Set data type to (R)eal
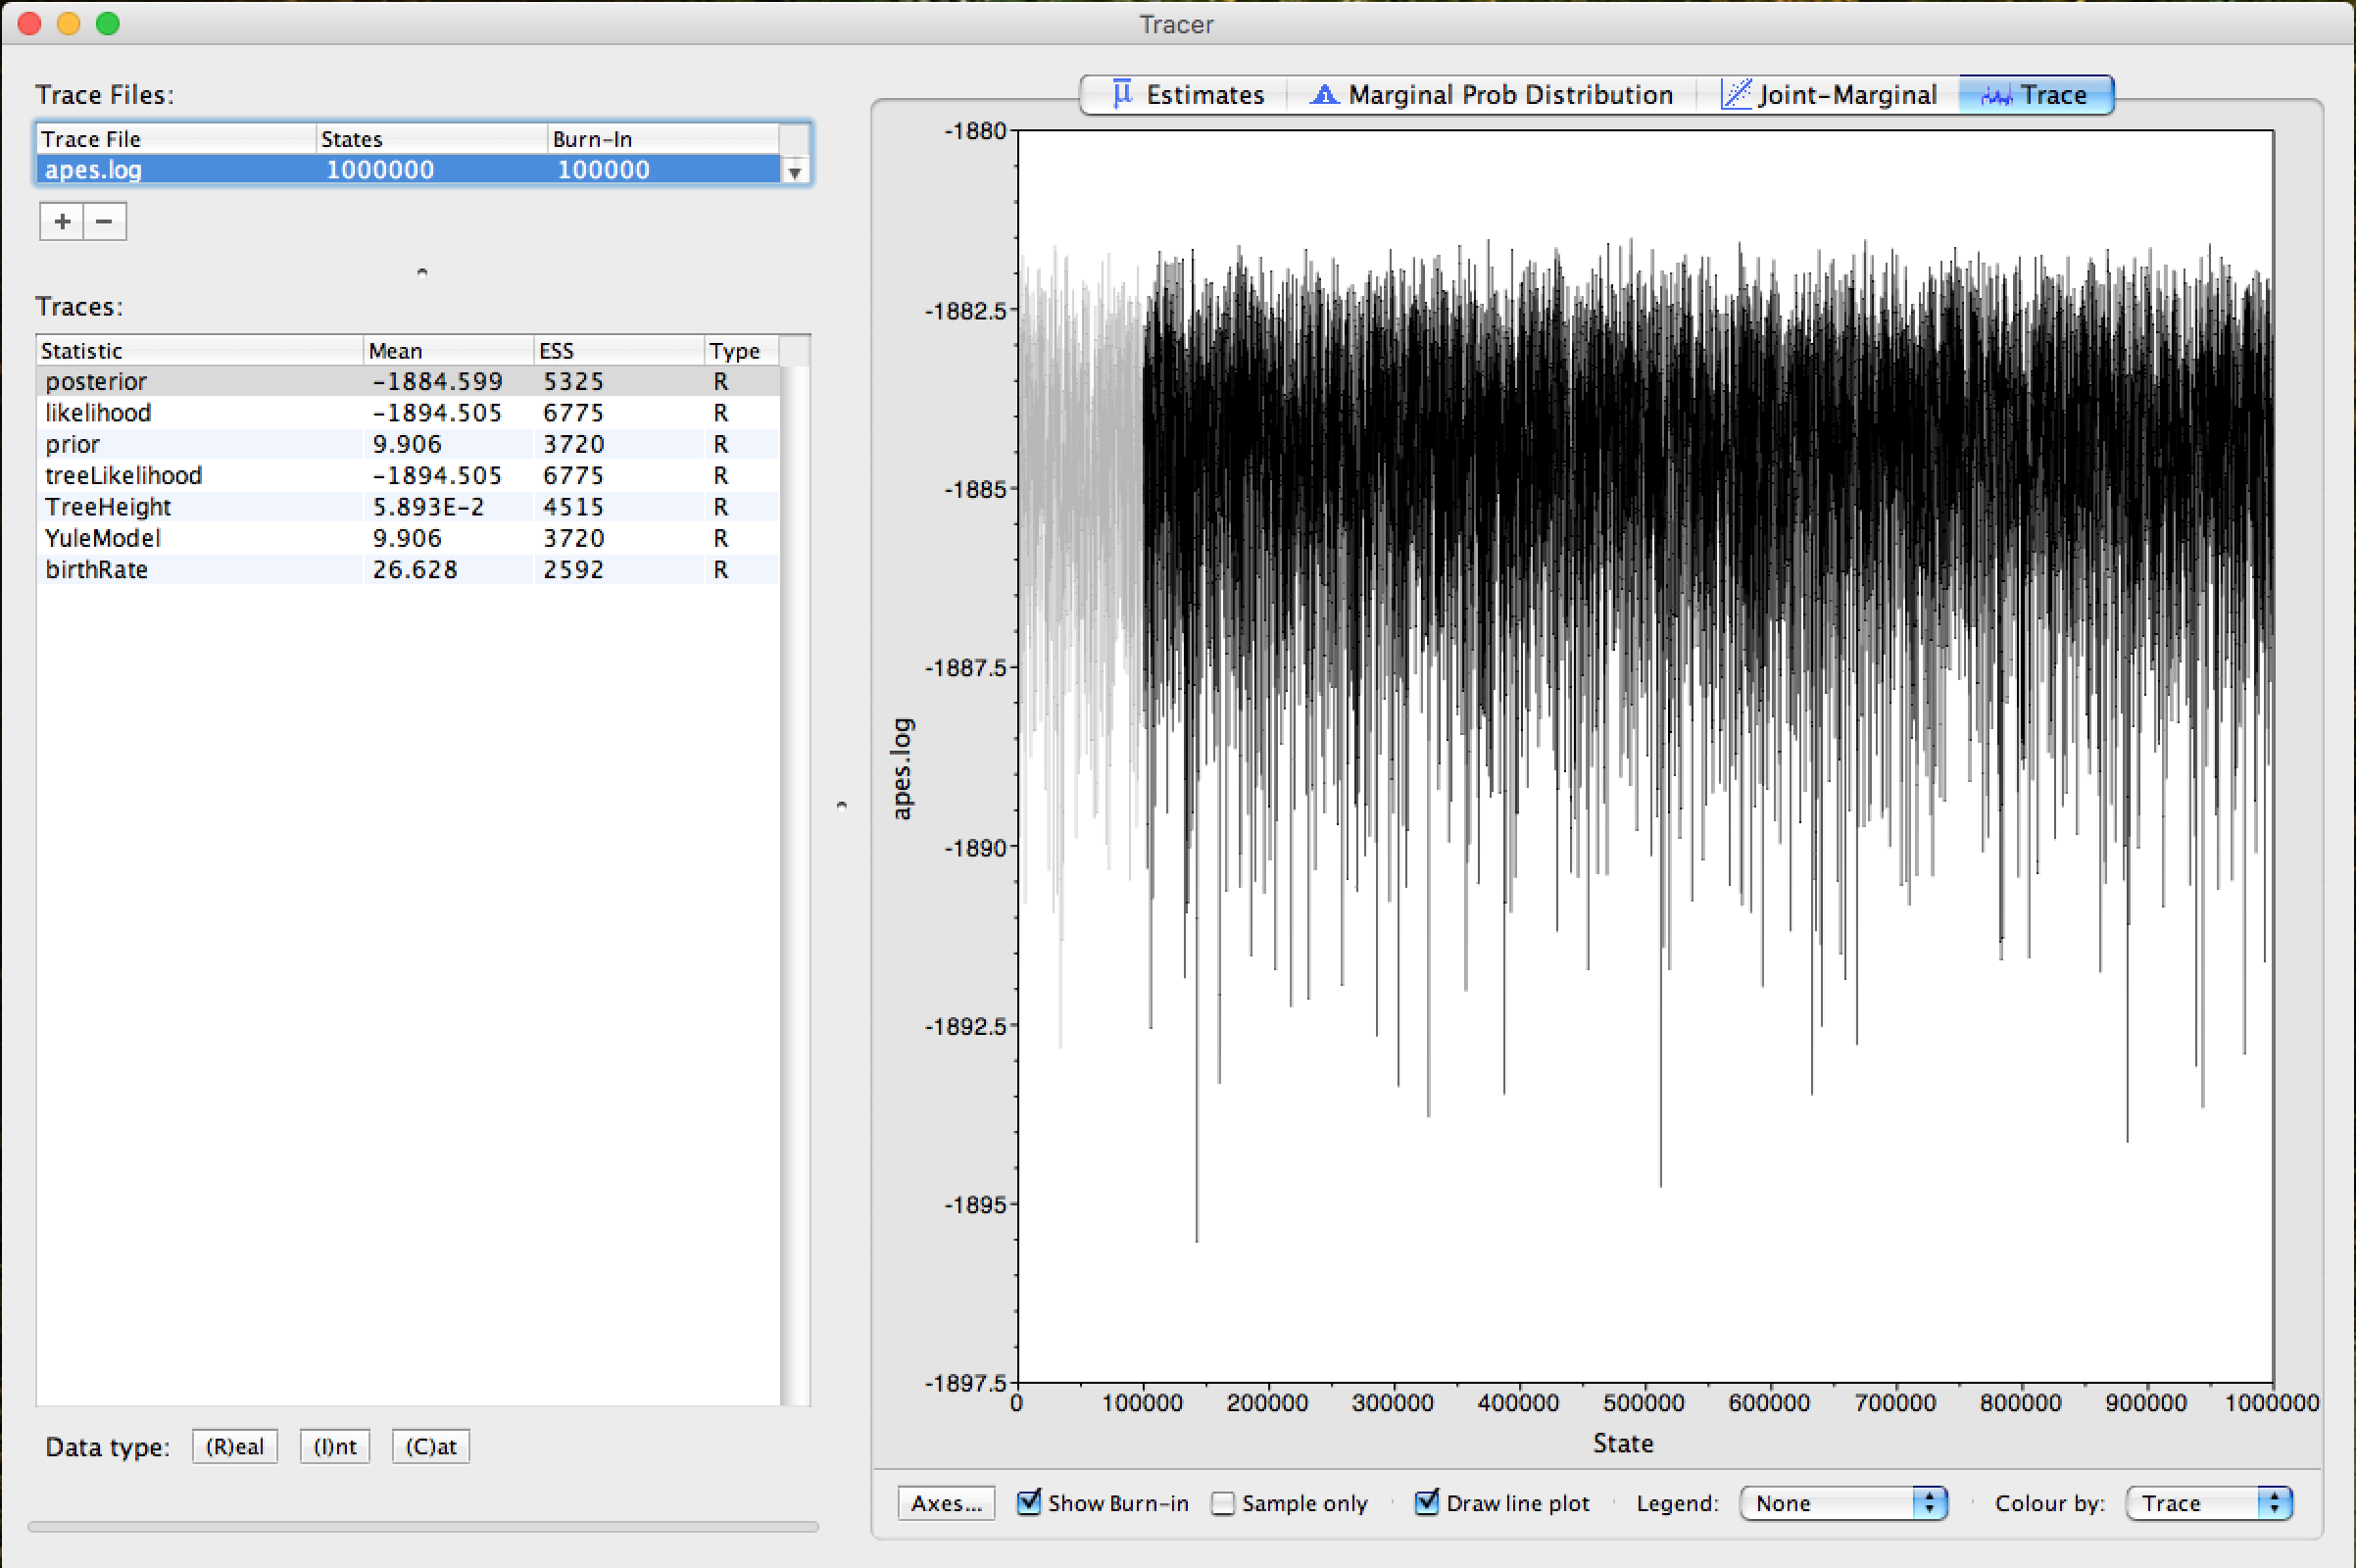2356x1568 pixels. 235,1446
